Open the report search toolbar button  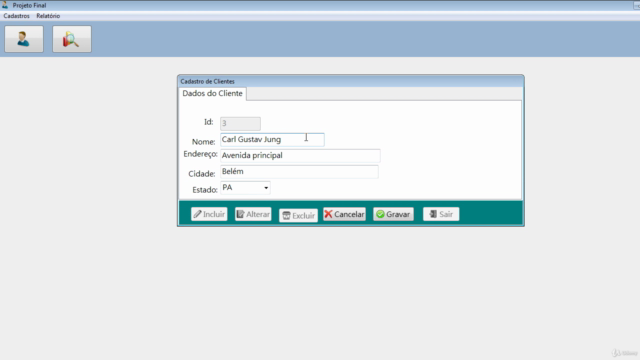point(72,39)
